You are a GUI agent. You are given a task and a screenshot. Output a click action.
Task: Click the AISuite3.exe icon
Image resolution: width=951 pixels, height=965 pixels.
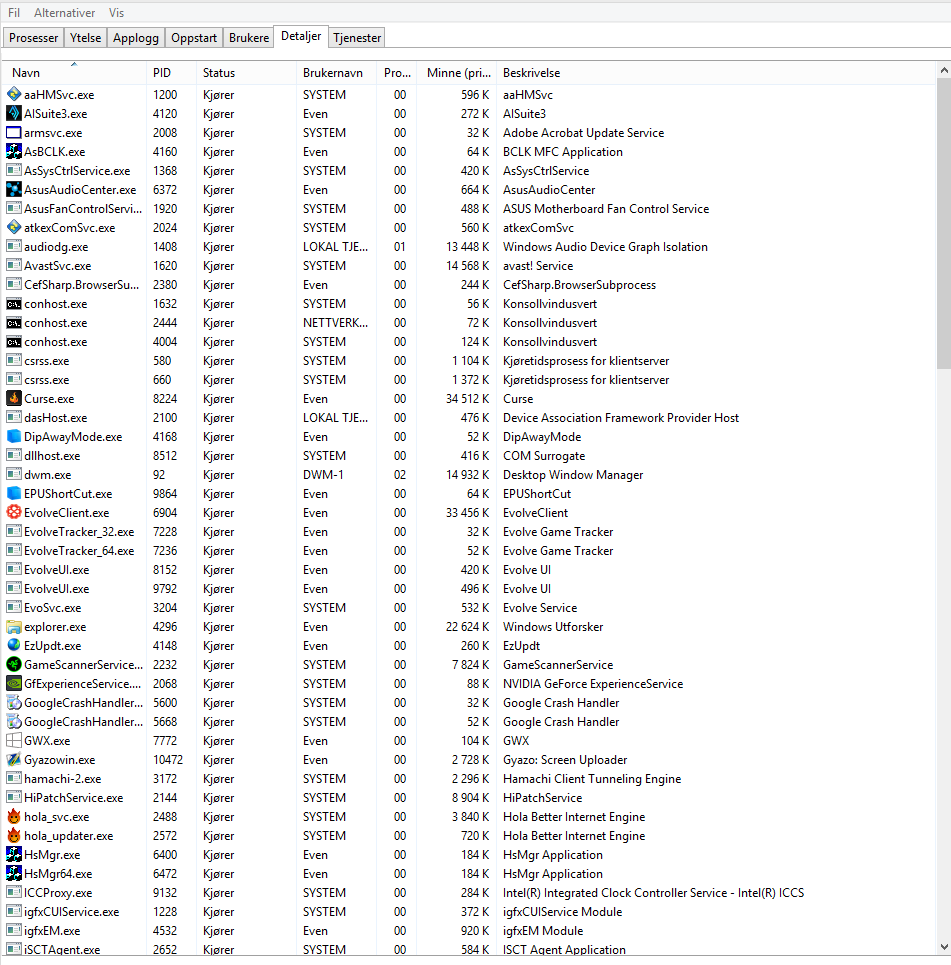(x=14, y=113)
